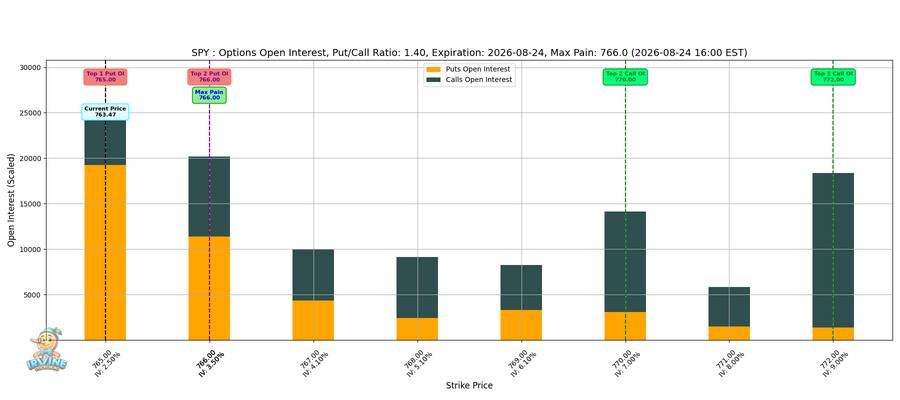900x400 pixels.
Task: Click the orange puts bar at strike 771.00
Action: point(729,333)
